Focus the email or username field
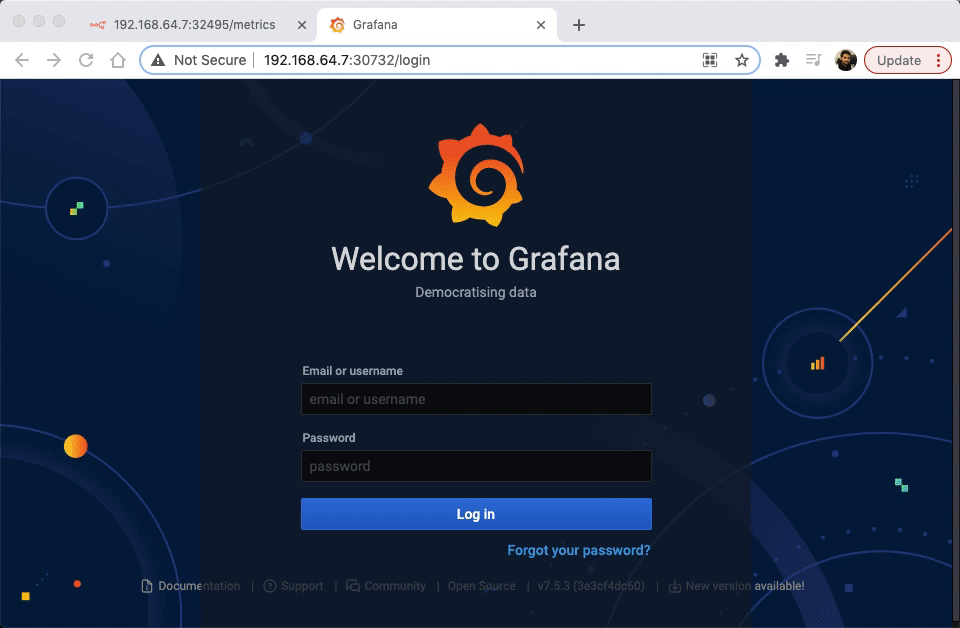Viewport: 960px width, 628px height. pyautogui.click(x=476, y=399)
